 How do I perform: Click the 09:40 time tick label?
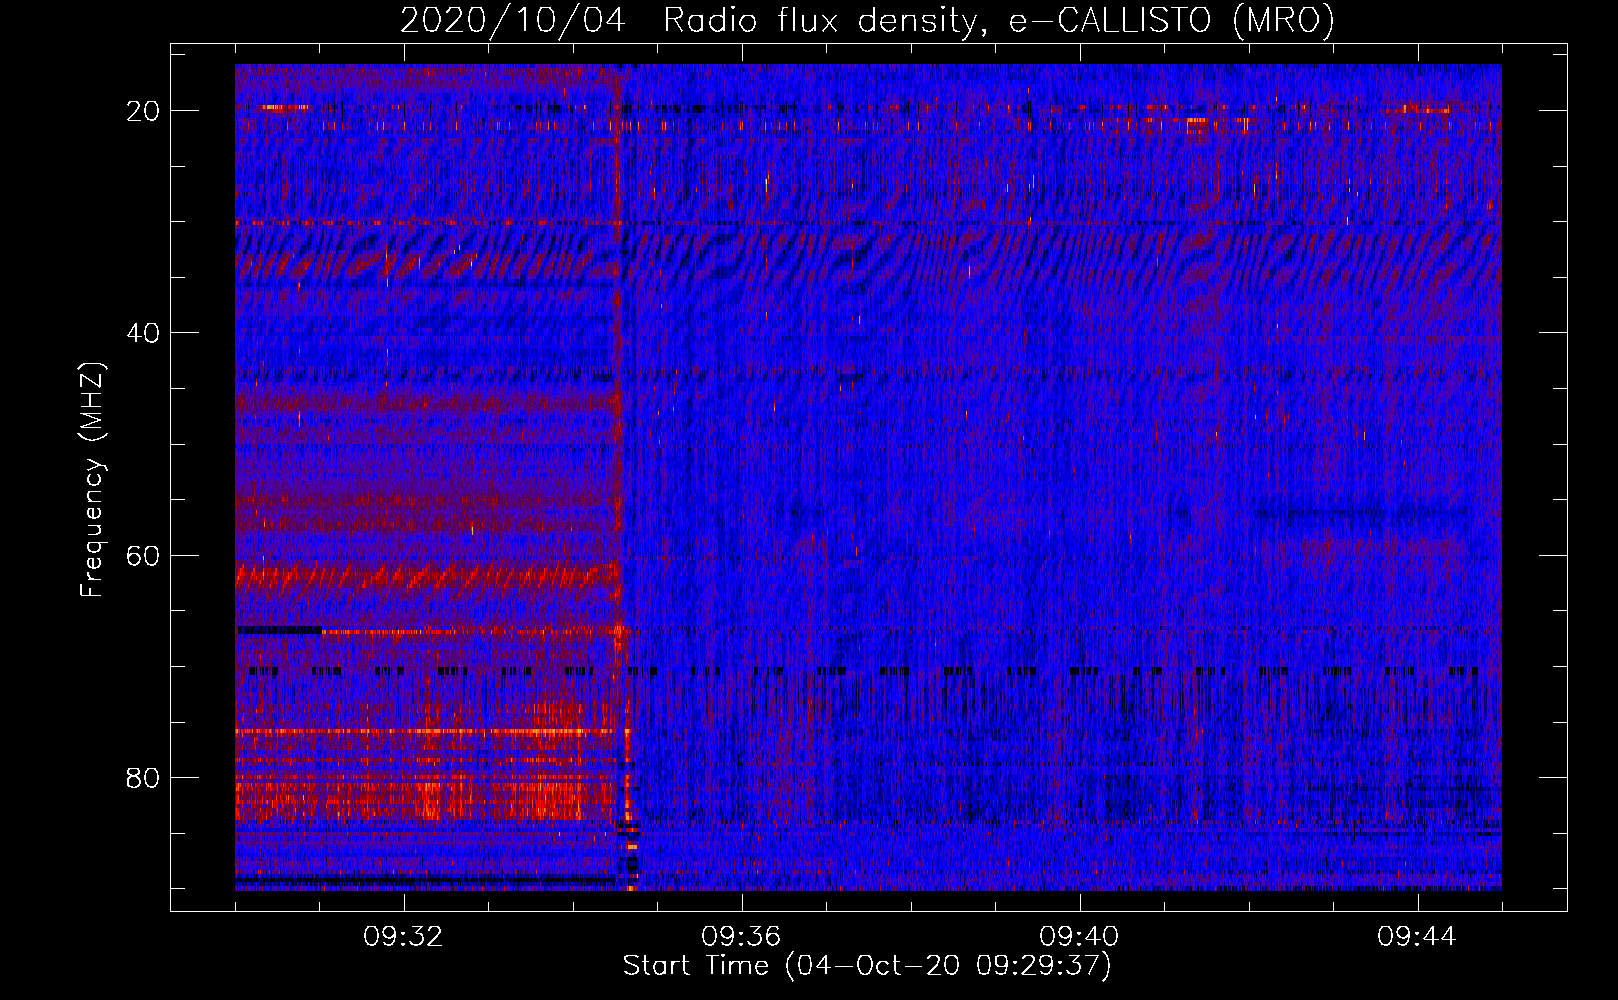coord(1079,937)
